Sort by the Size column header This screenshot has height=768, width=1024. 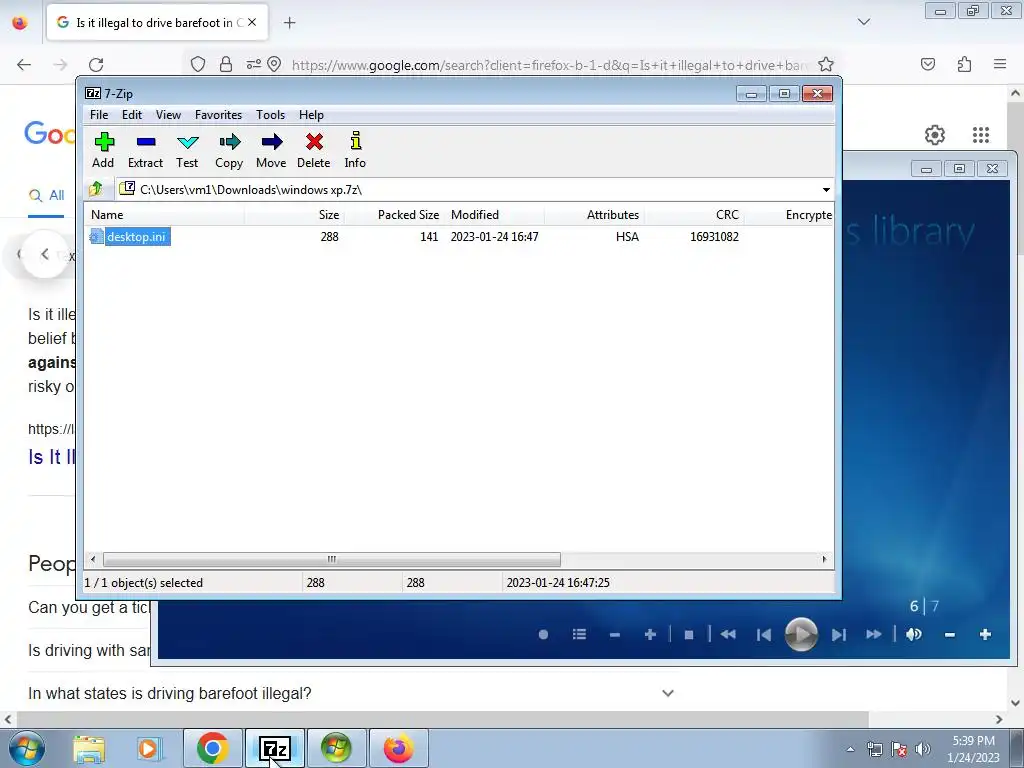tap(295, 215)
